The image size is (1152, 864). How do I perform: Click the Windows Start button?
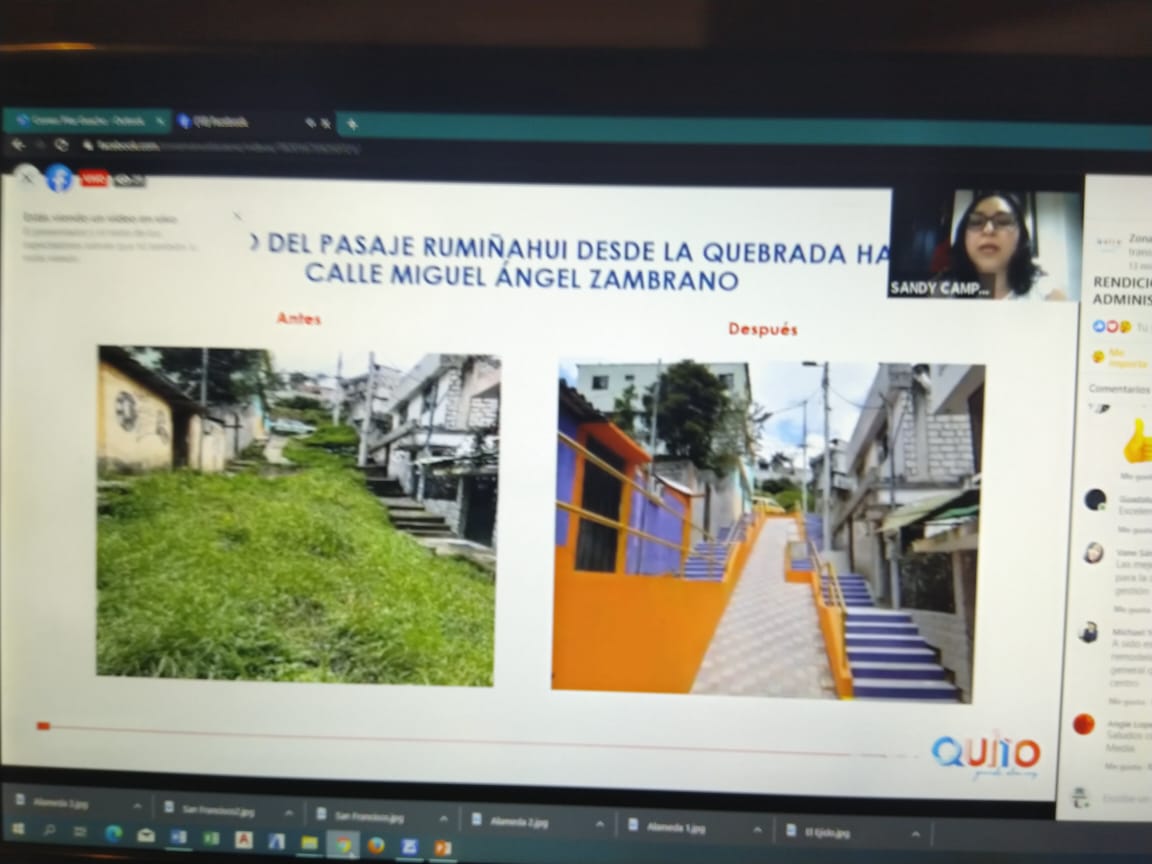19,831
